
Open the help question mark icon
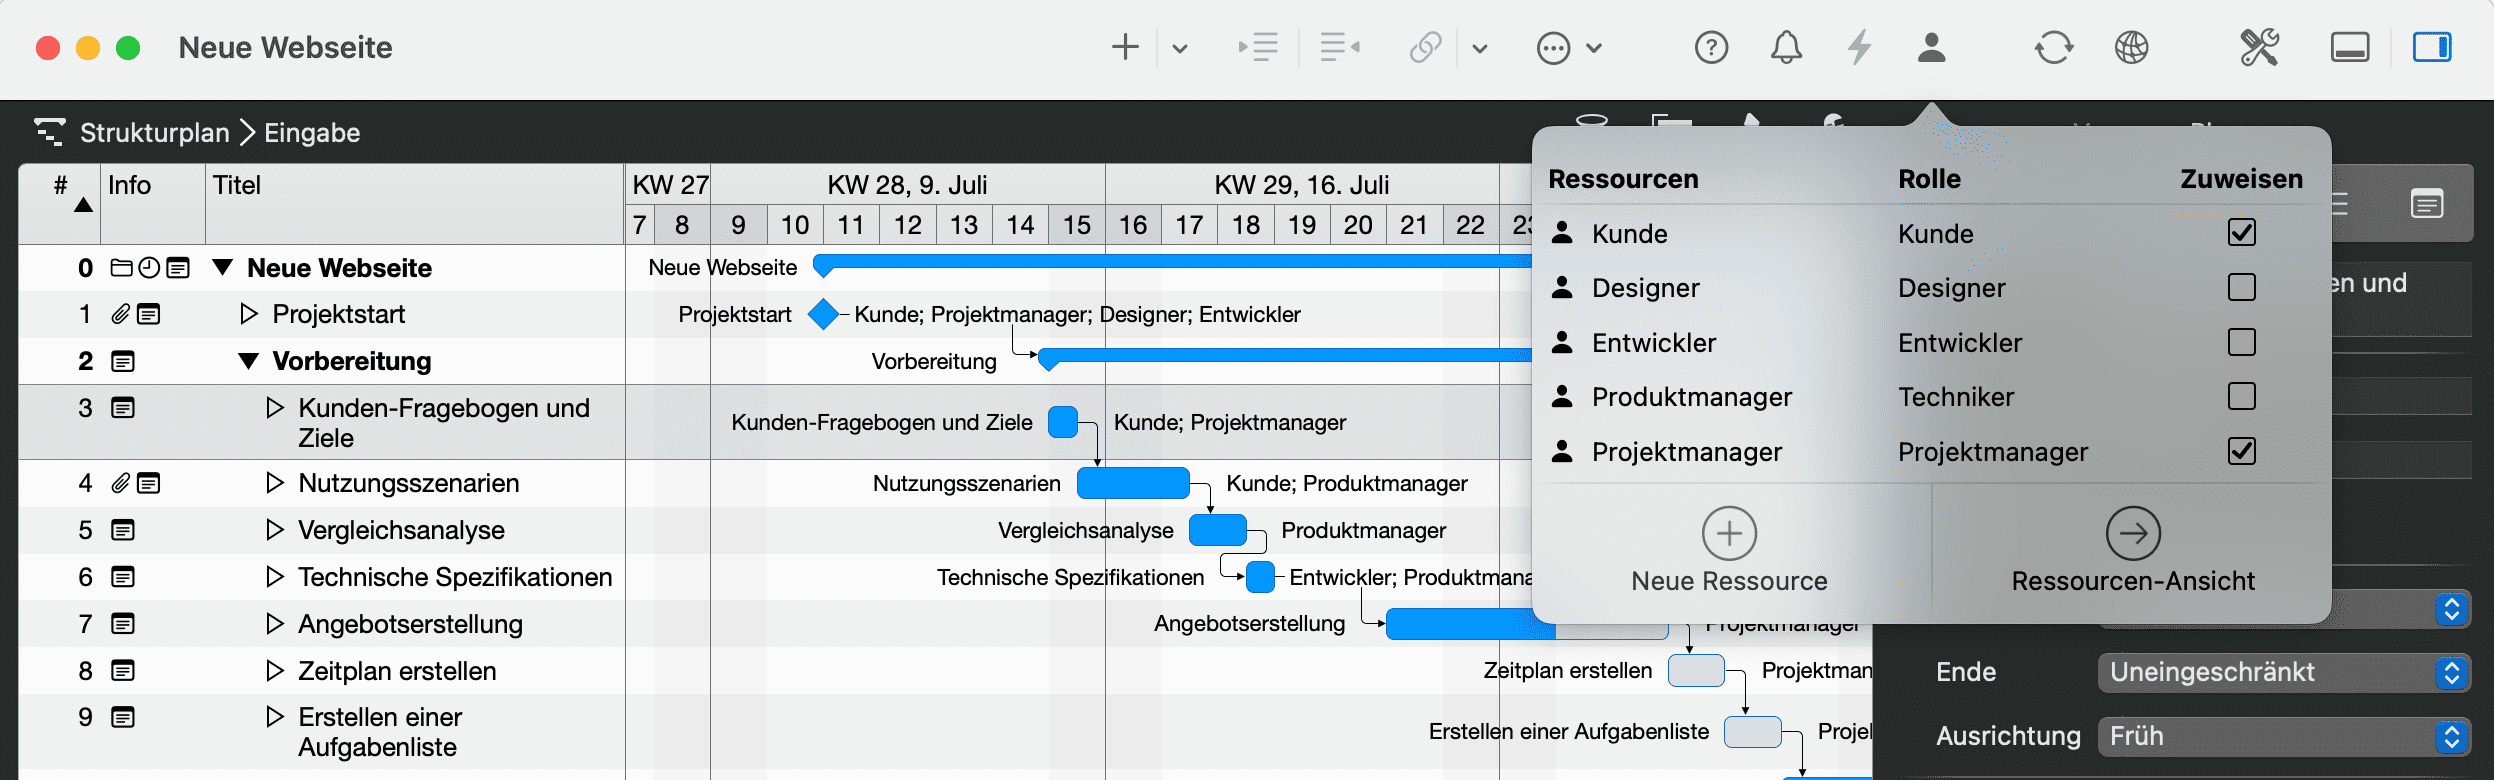point(1711,47)
